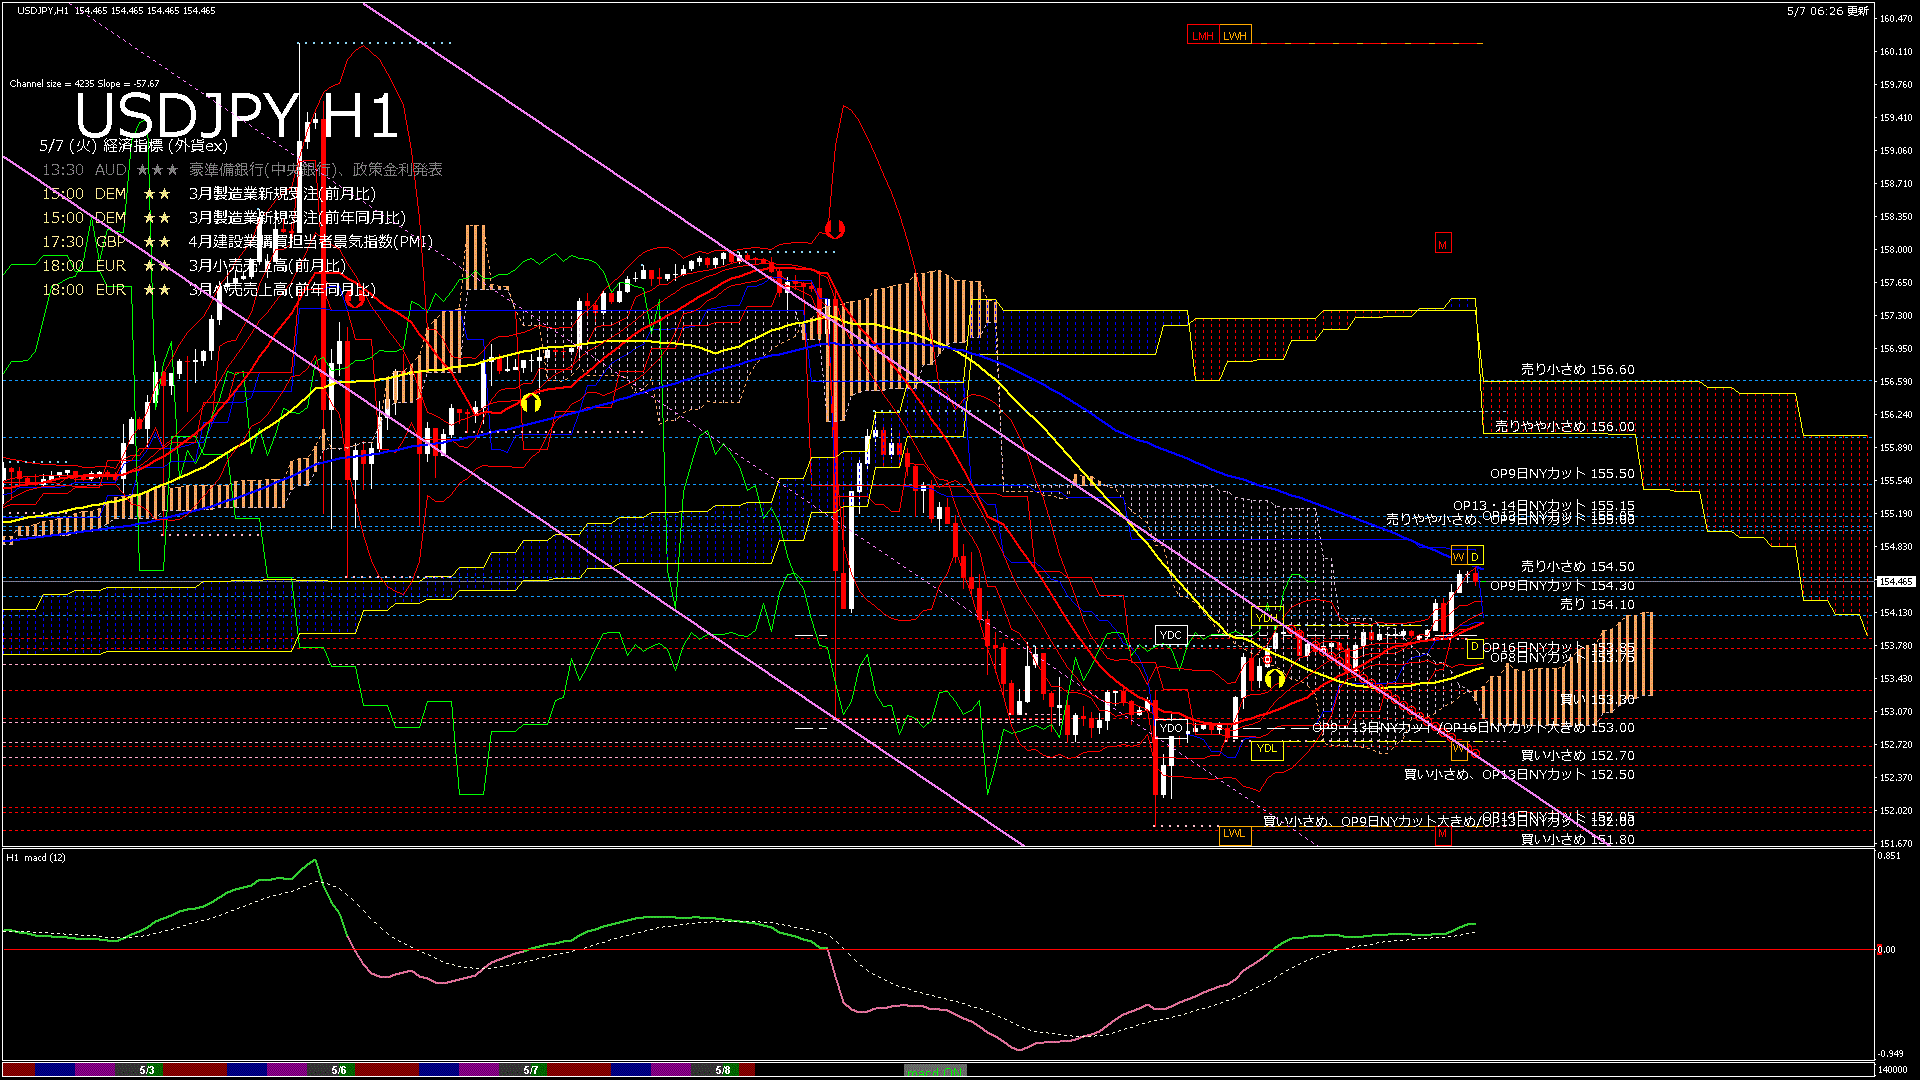
Task: Click the 158.000 price axis value
Action: [1896, 250]
